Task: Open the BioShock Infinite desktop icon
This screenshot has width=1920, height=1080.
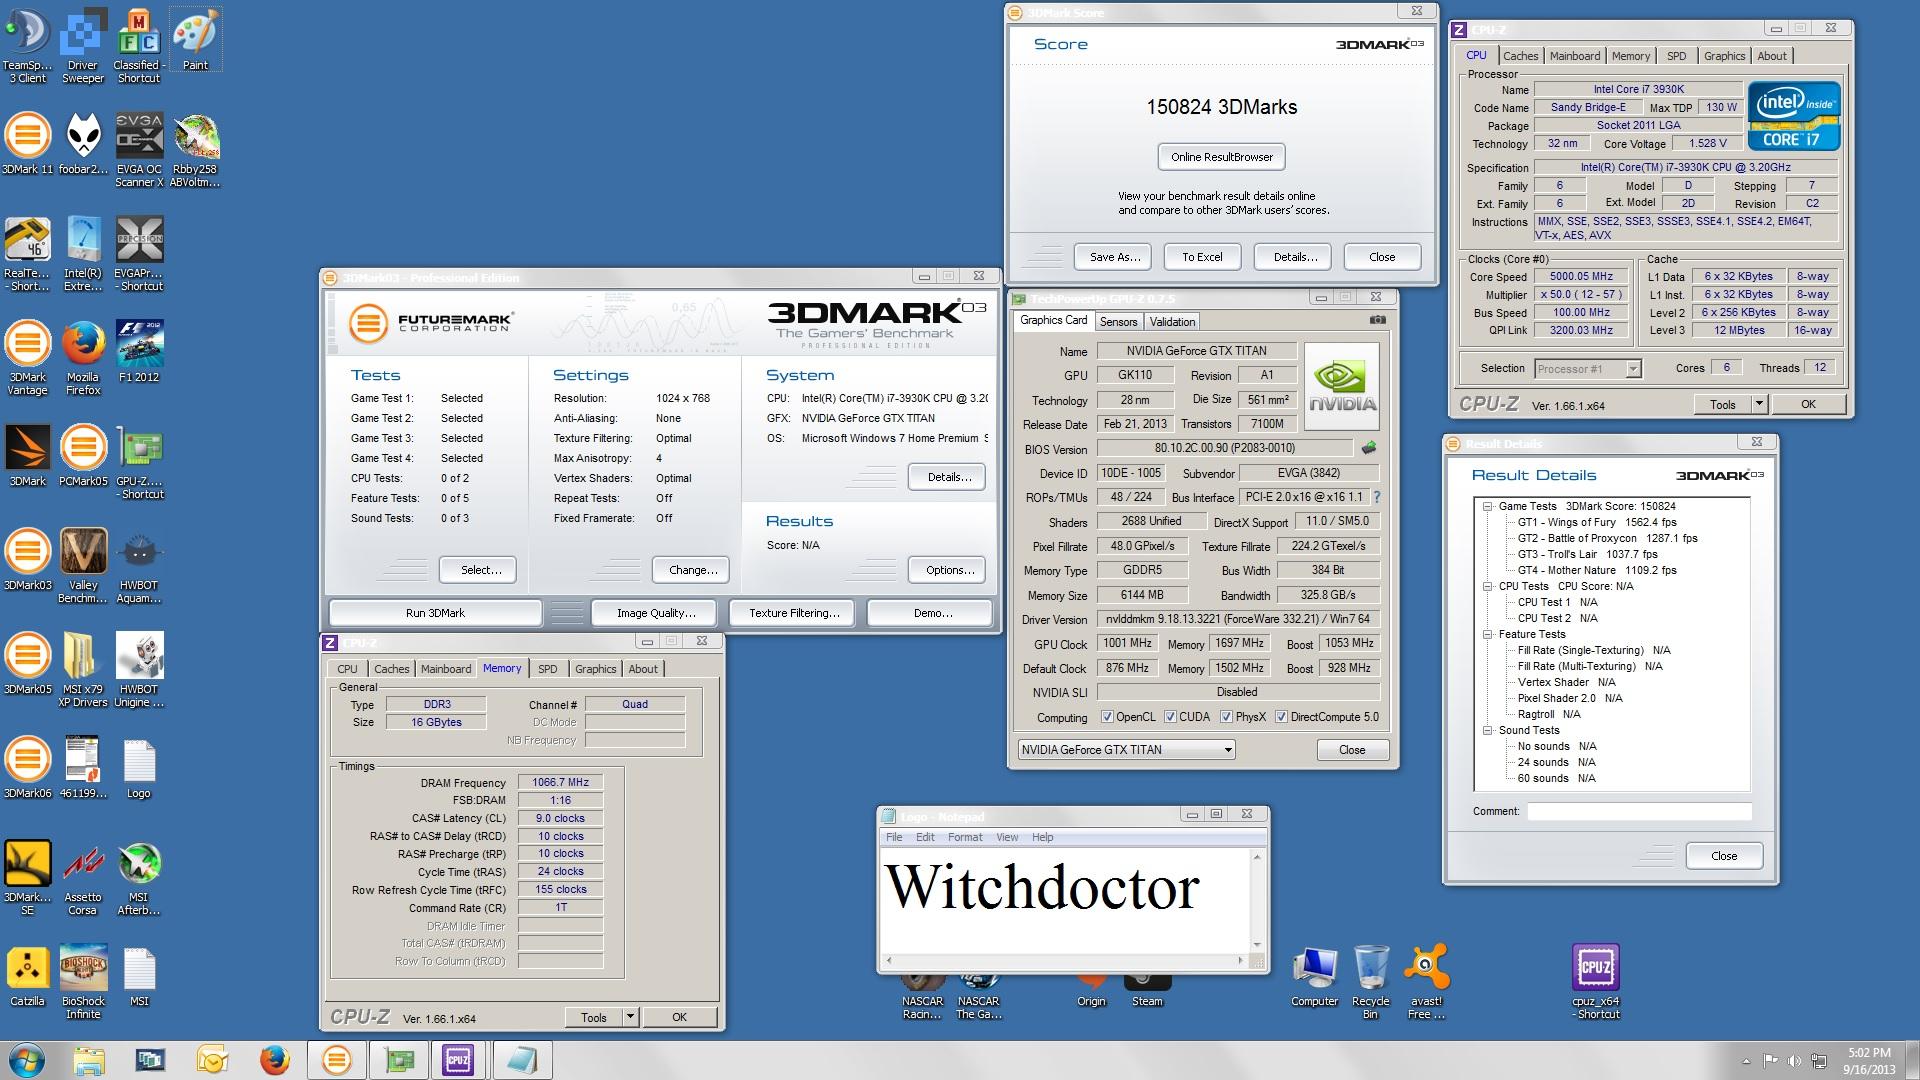Action: [83, 982]
